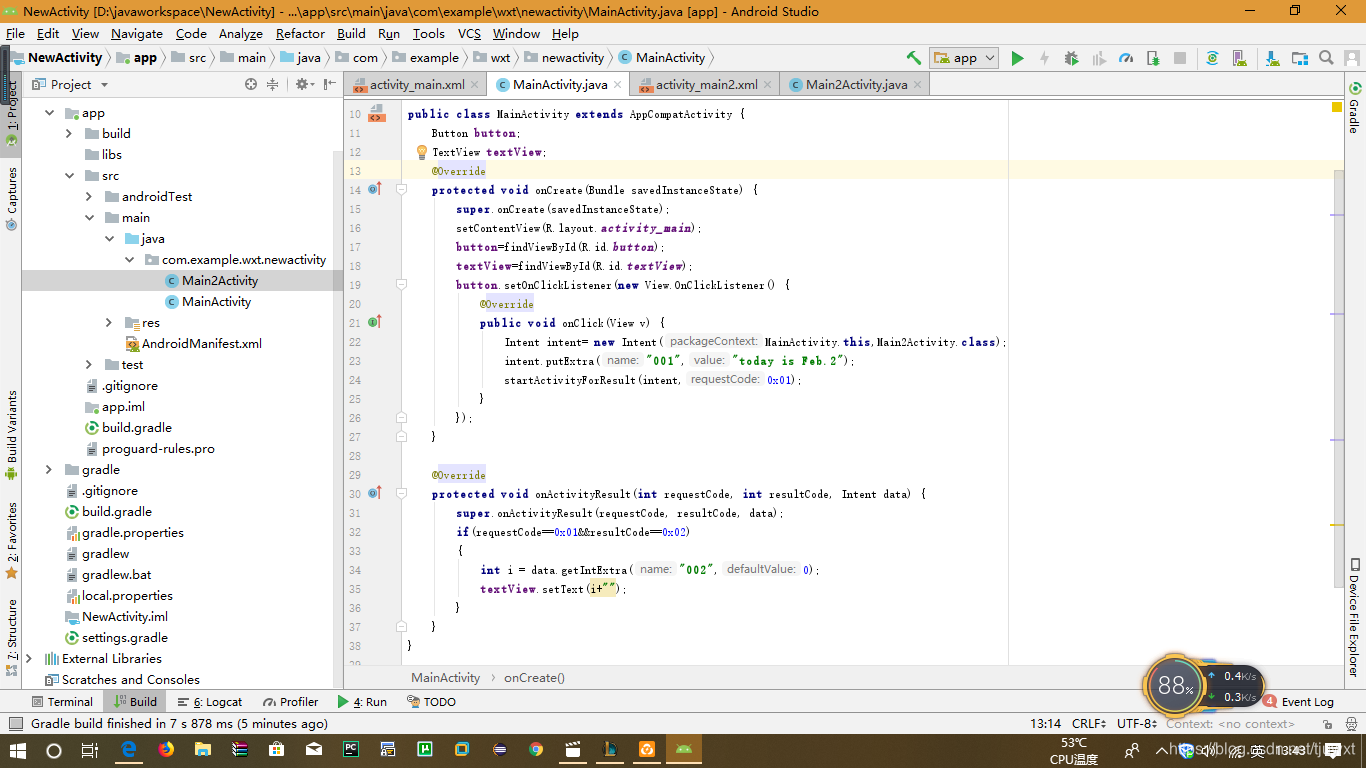Click the Search Everywhere magnifier icon
The height and width of the screenshot is (768, 1366).
pos(1326,58)
